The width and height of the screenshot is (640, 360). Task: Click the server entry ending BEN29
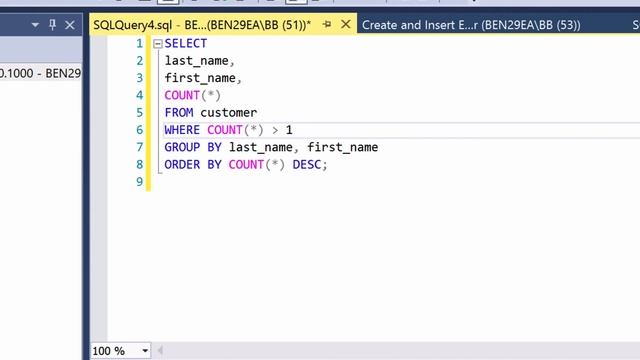coord(40,73)
